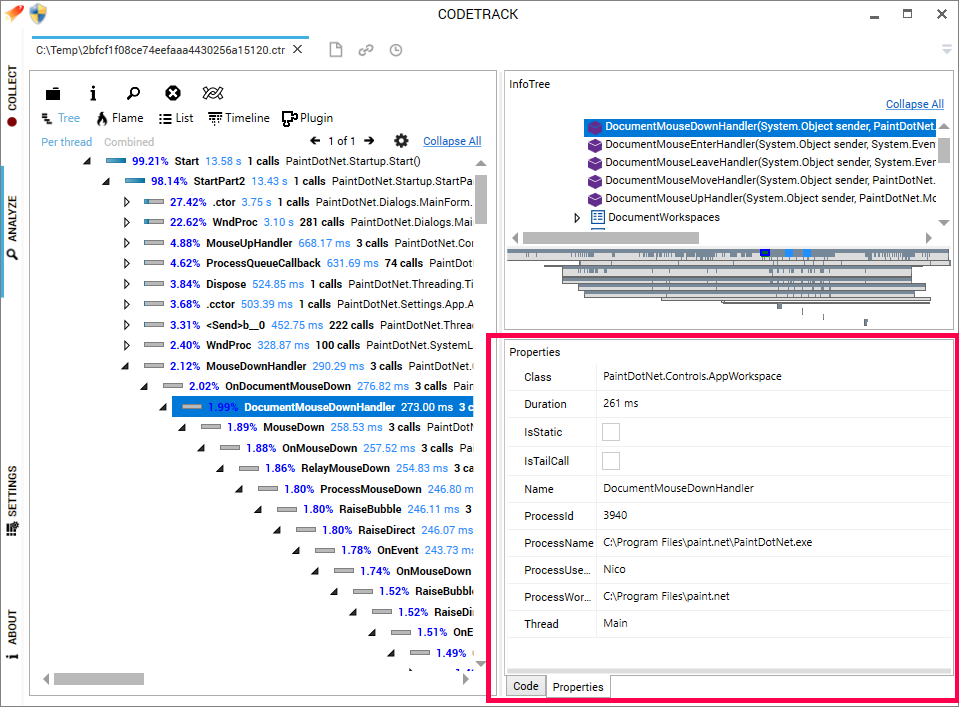Viewport: 959px width, 707px height.
Task: Select RelayMouseDown 1.86% row
Action: click(356, 468)
